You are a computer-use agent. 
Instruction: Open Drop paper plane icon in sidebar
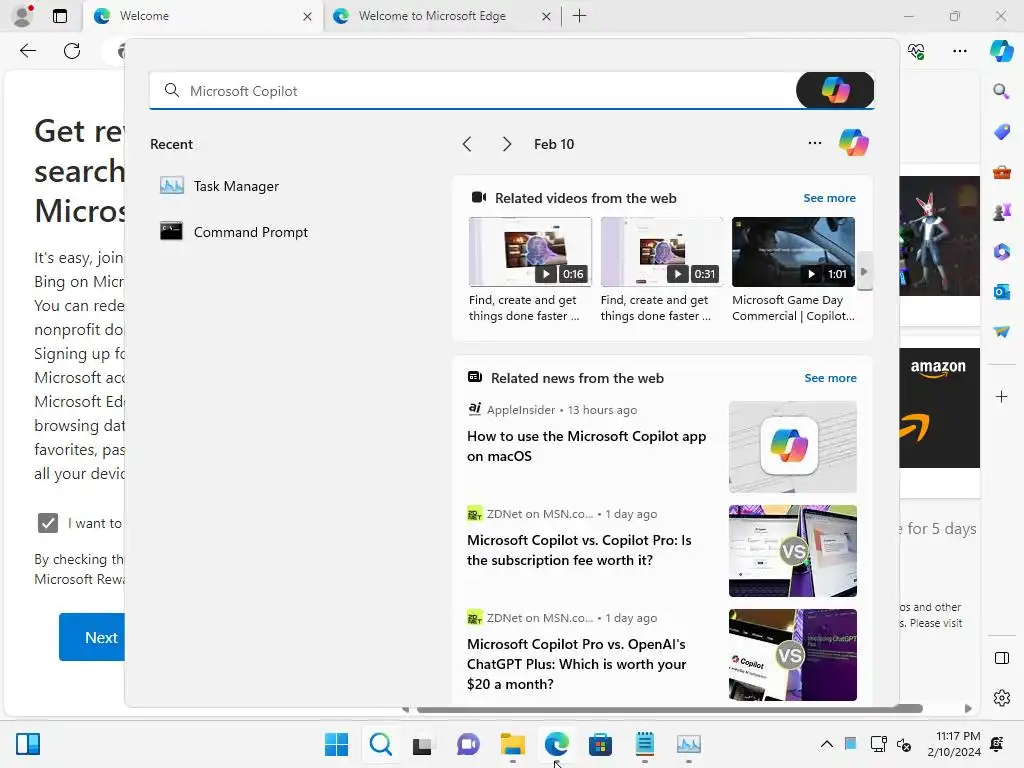click(1001, 332)
